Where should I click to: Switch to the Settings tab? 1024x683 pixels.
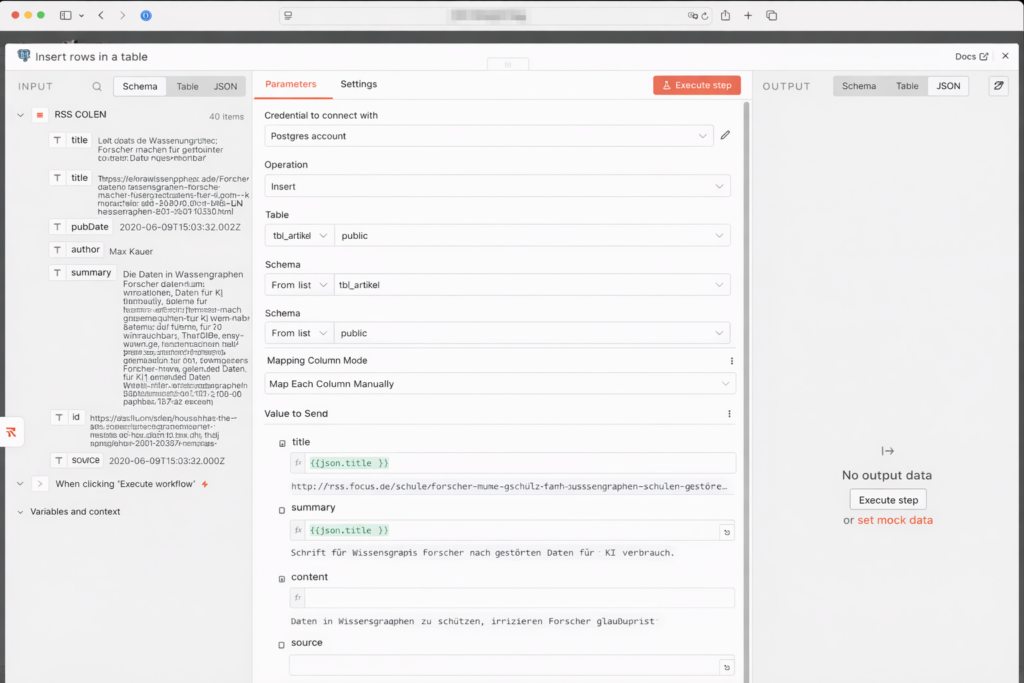coord(358,85)
